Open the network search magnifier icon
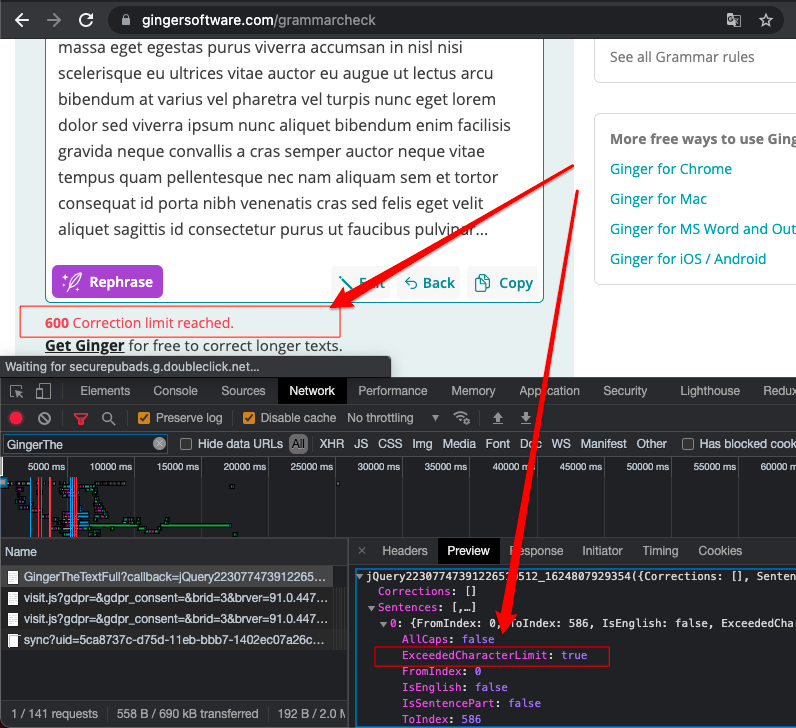 [x=108, y=418]
